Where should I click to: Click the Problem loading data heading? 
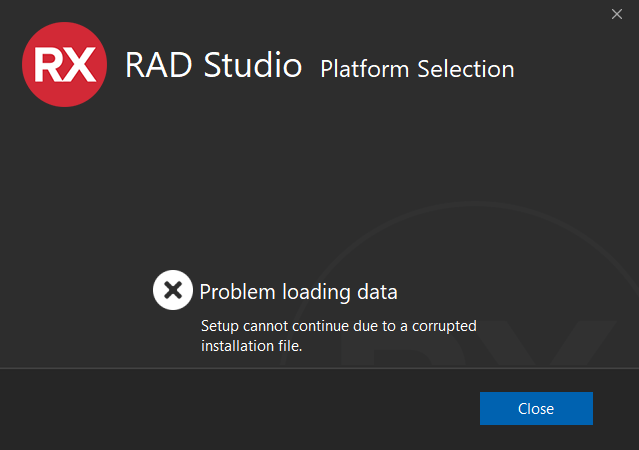coord(298,292)
